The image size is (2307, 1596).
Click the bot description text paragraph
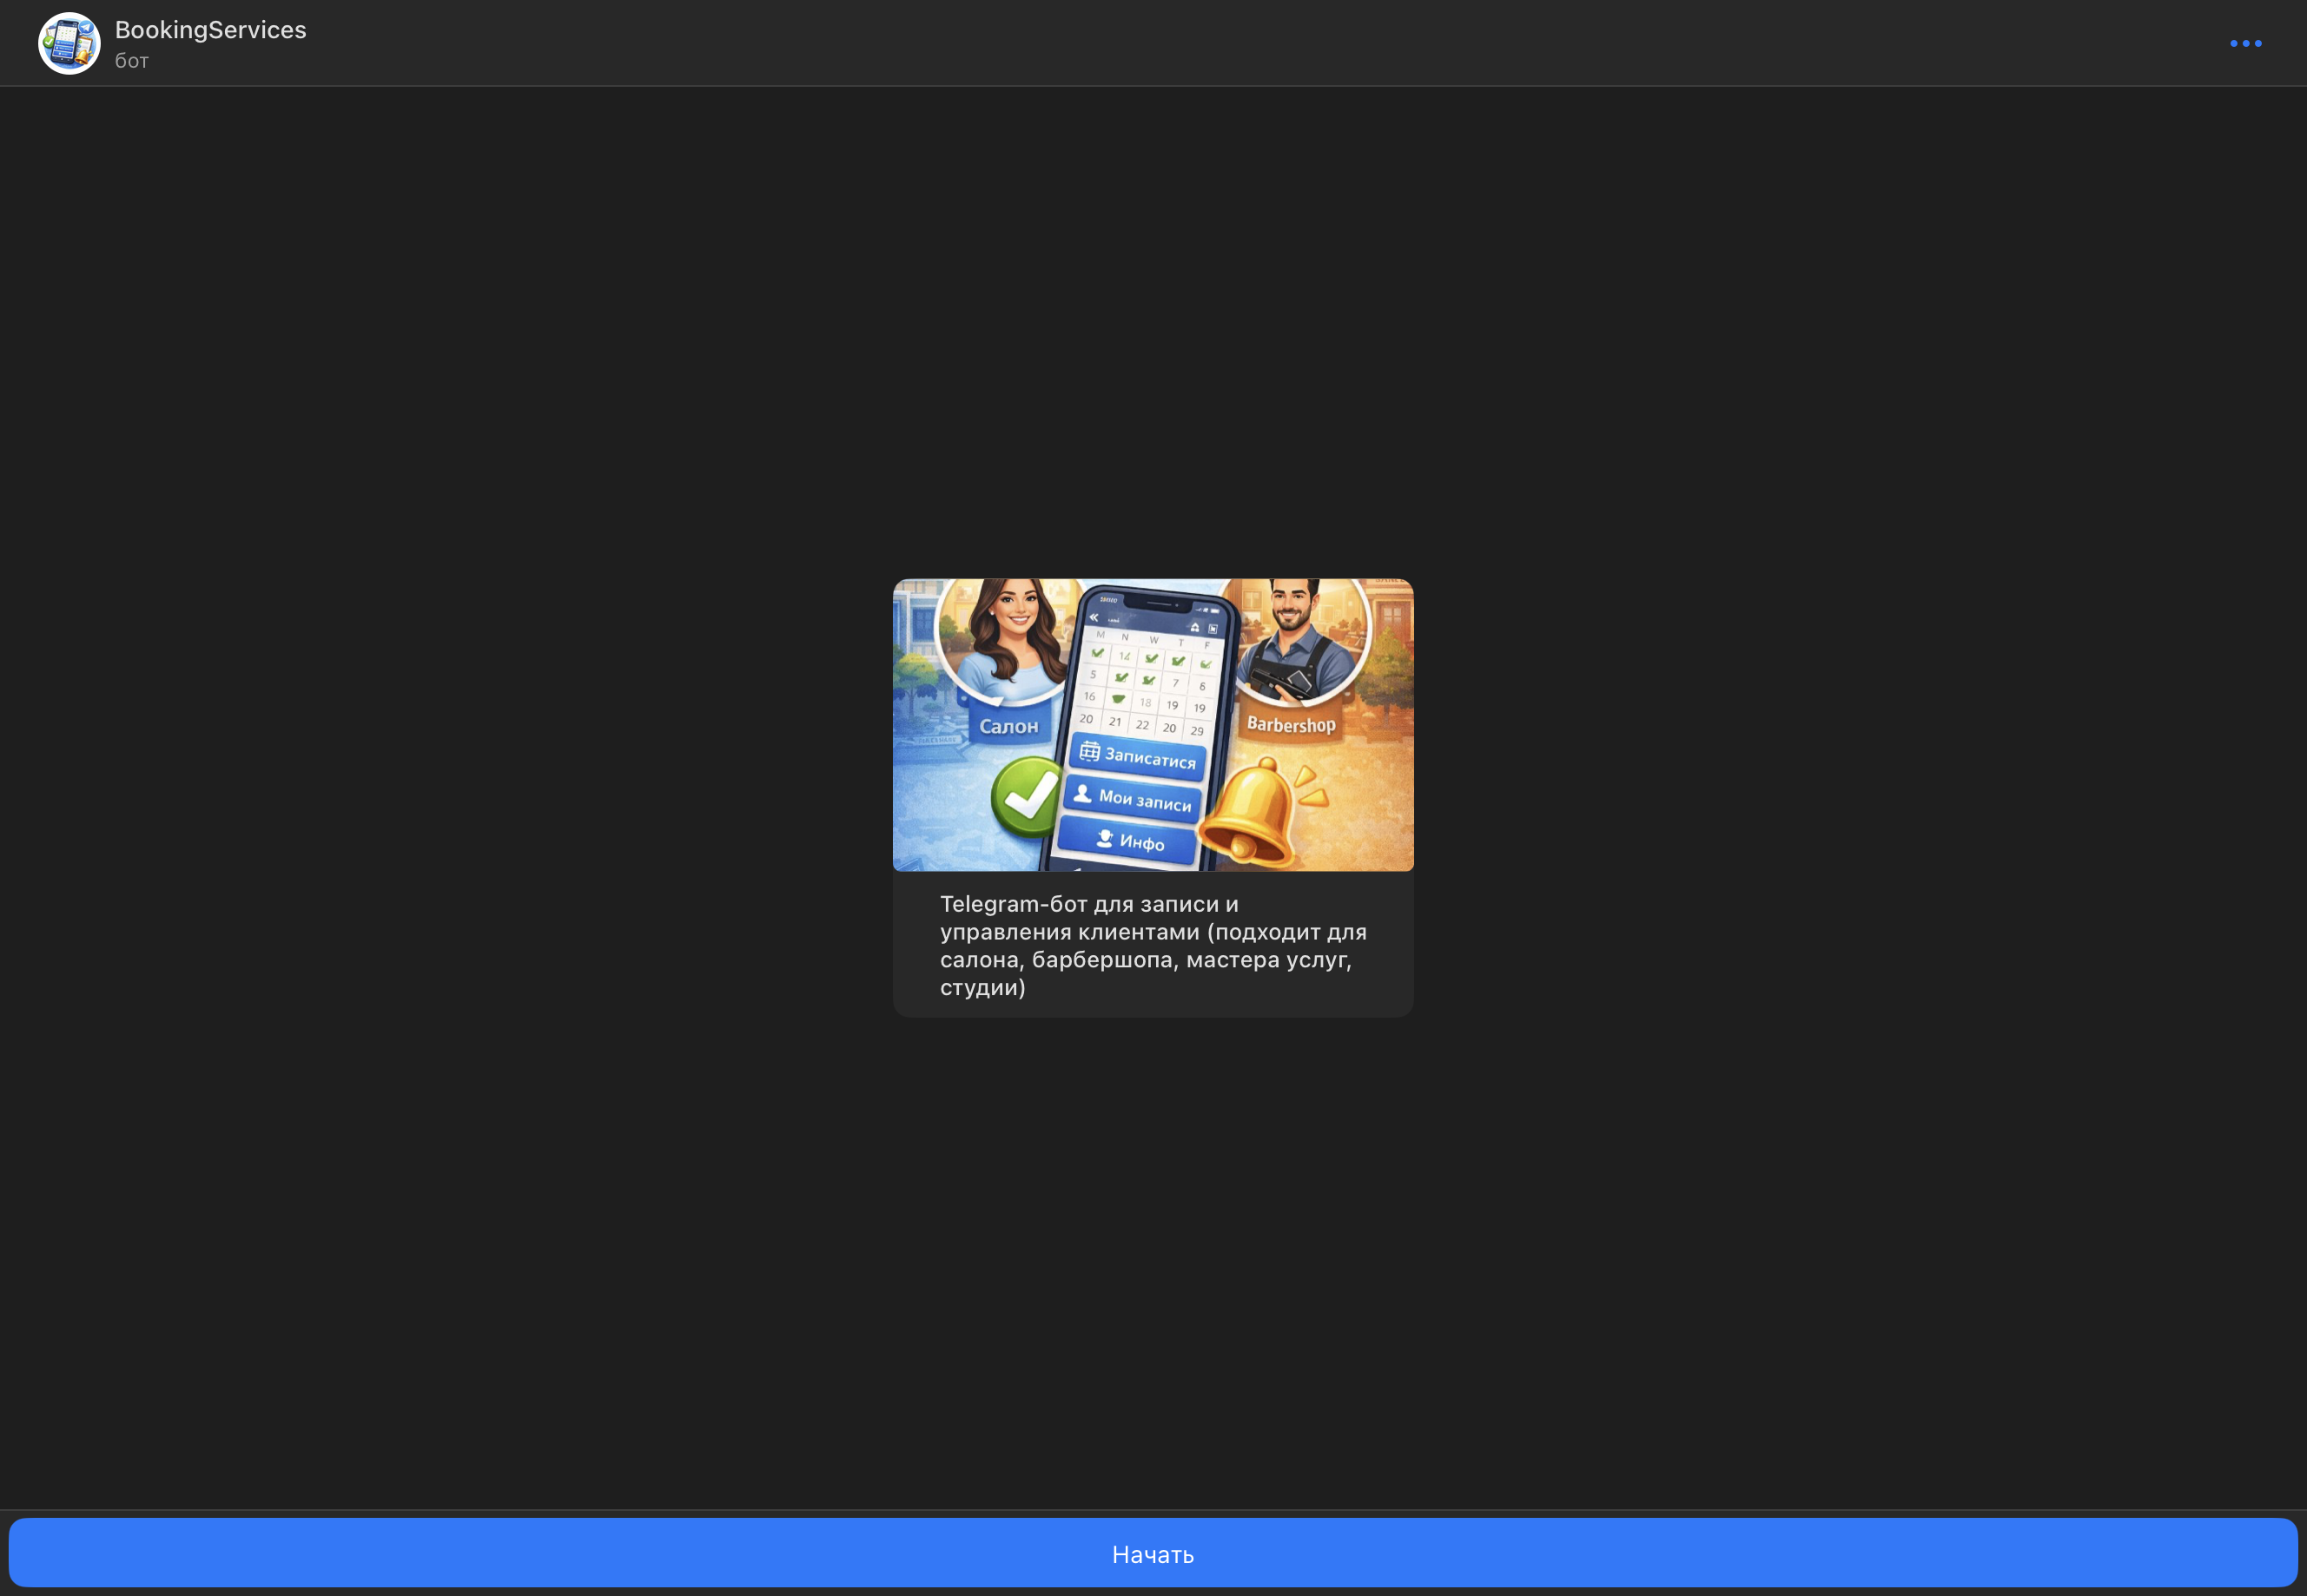click(1152, 945)
